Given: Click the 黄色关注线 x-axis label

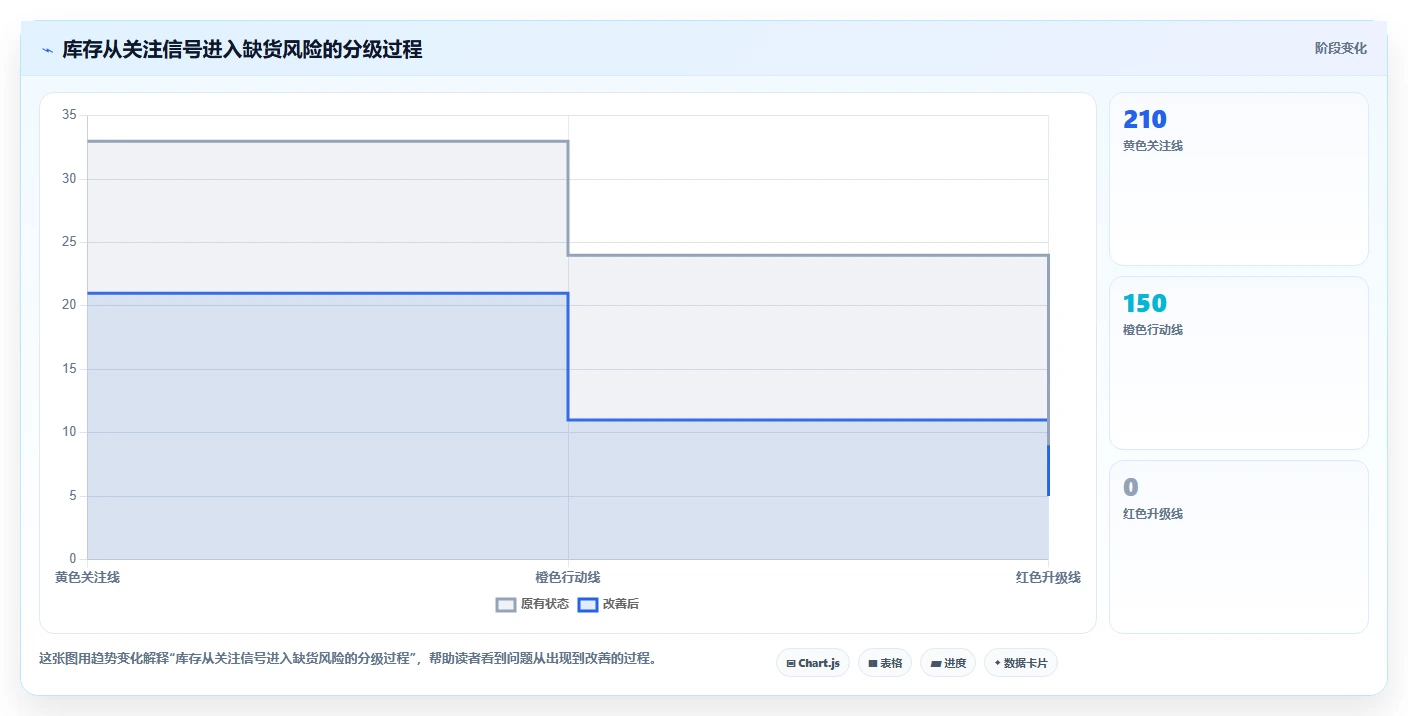Looking at the screenshot, I should pyautogui.click(x=87, y=577).
